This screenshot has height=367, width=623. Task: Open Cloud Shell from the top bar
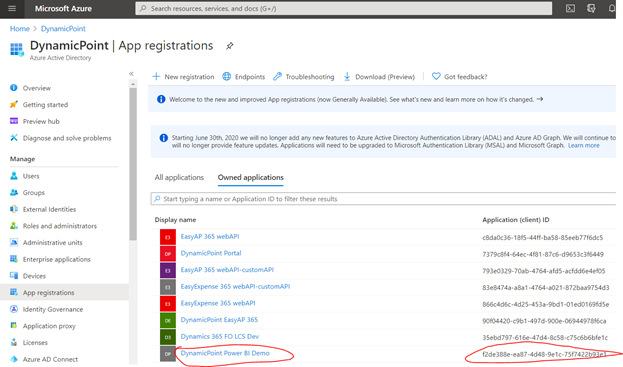[x=570, y=8]
